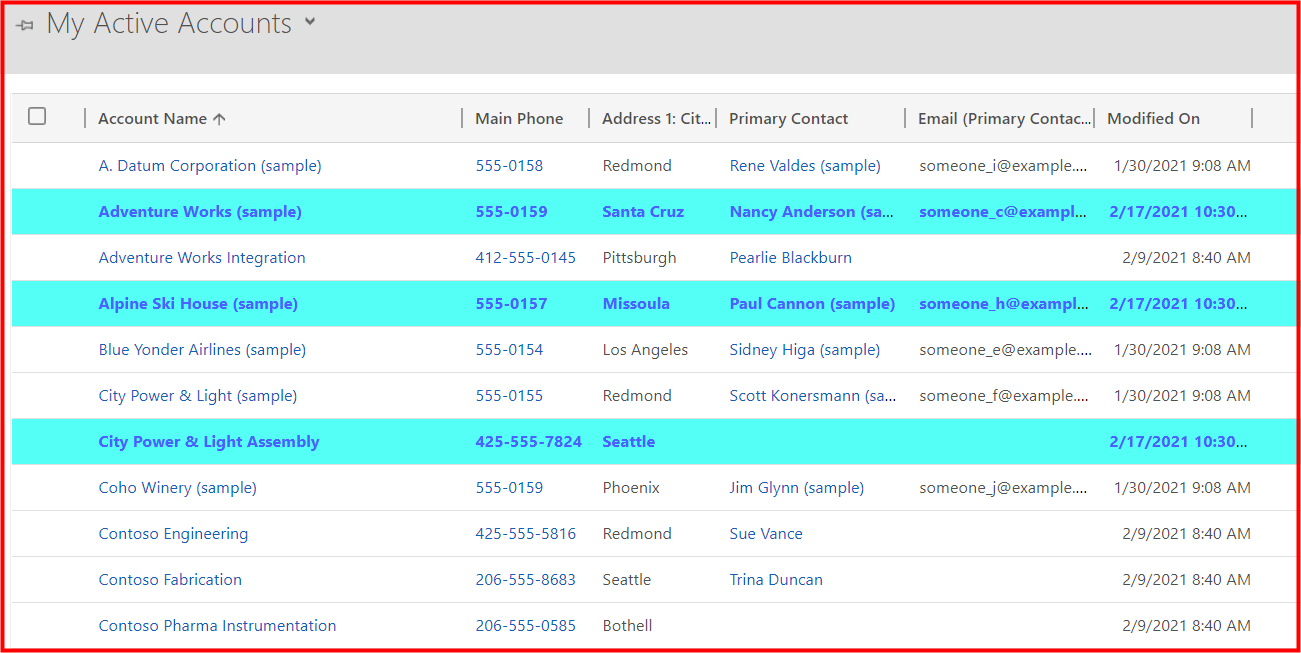Open contact Sidney Higa (sample)
The width and height of the screenshot is (1301, 653).
tap(805, 350)
